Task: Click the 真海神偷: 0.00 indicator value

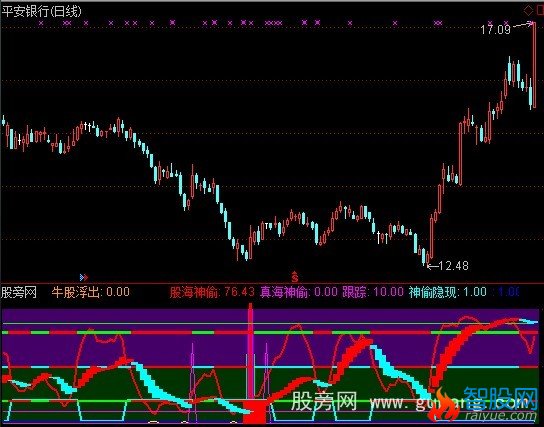Action: [299, 292]
